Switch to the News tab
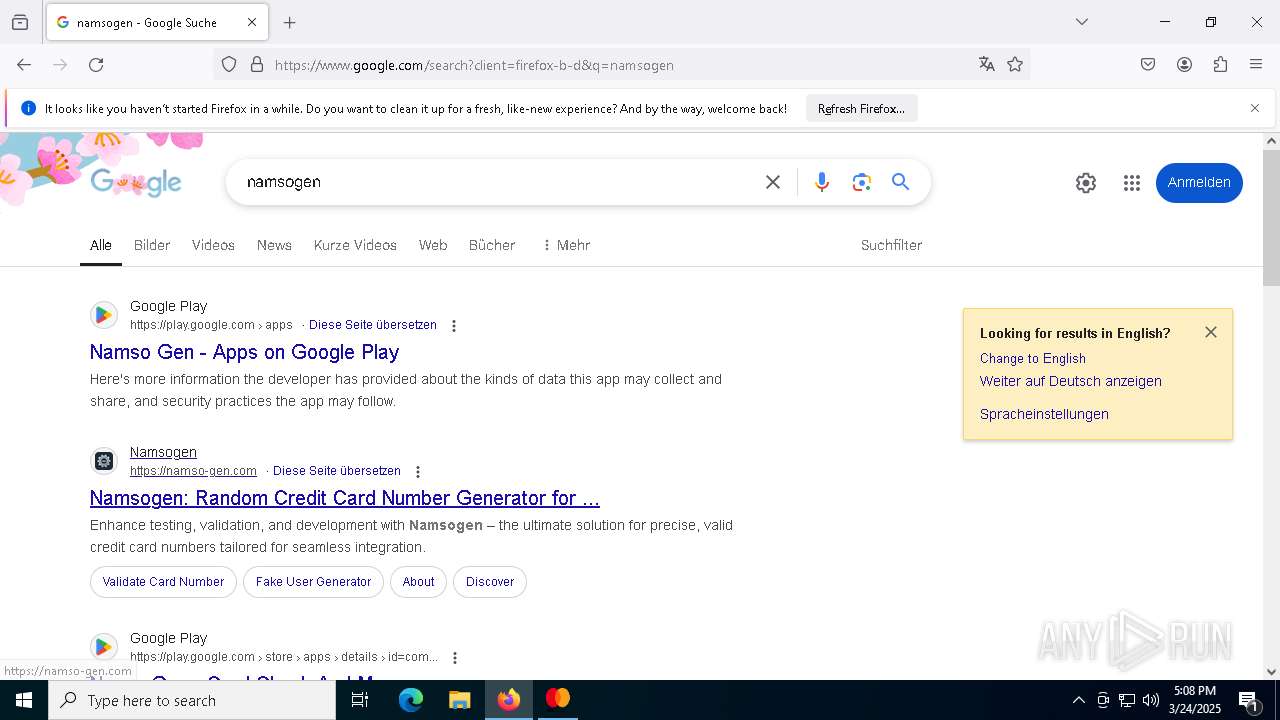Screen dimensions: 1280x720 [x=274, y=245]
